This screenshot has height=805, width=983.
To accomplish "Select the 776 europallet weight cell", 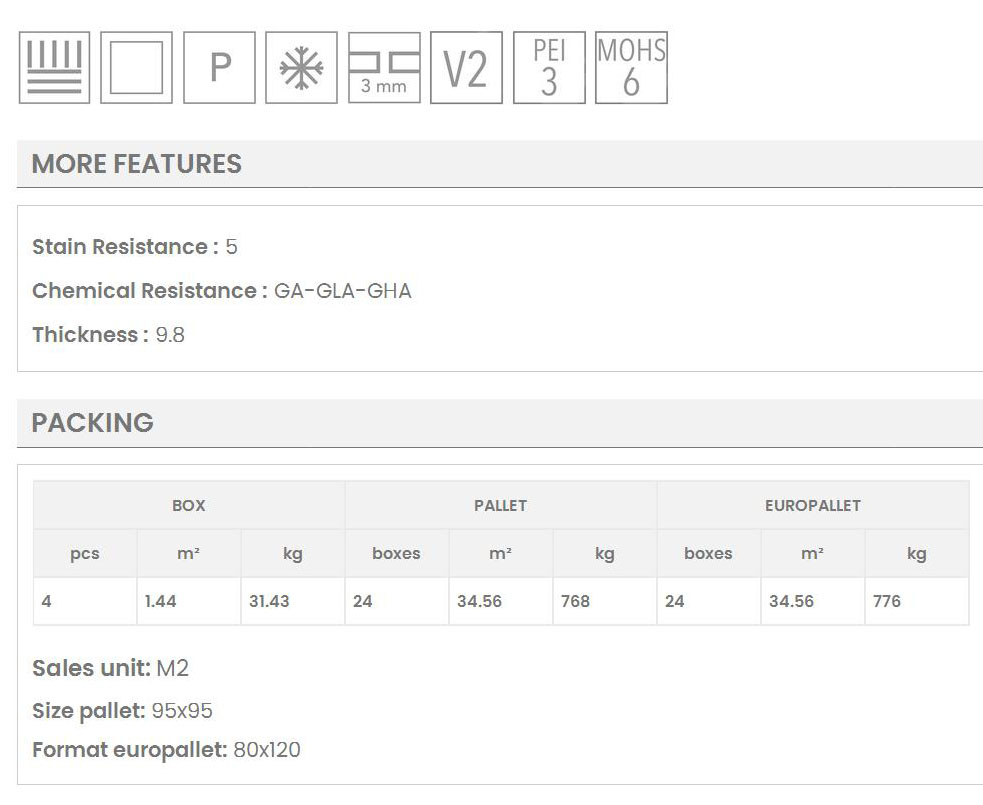I will [887, 601].
